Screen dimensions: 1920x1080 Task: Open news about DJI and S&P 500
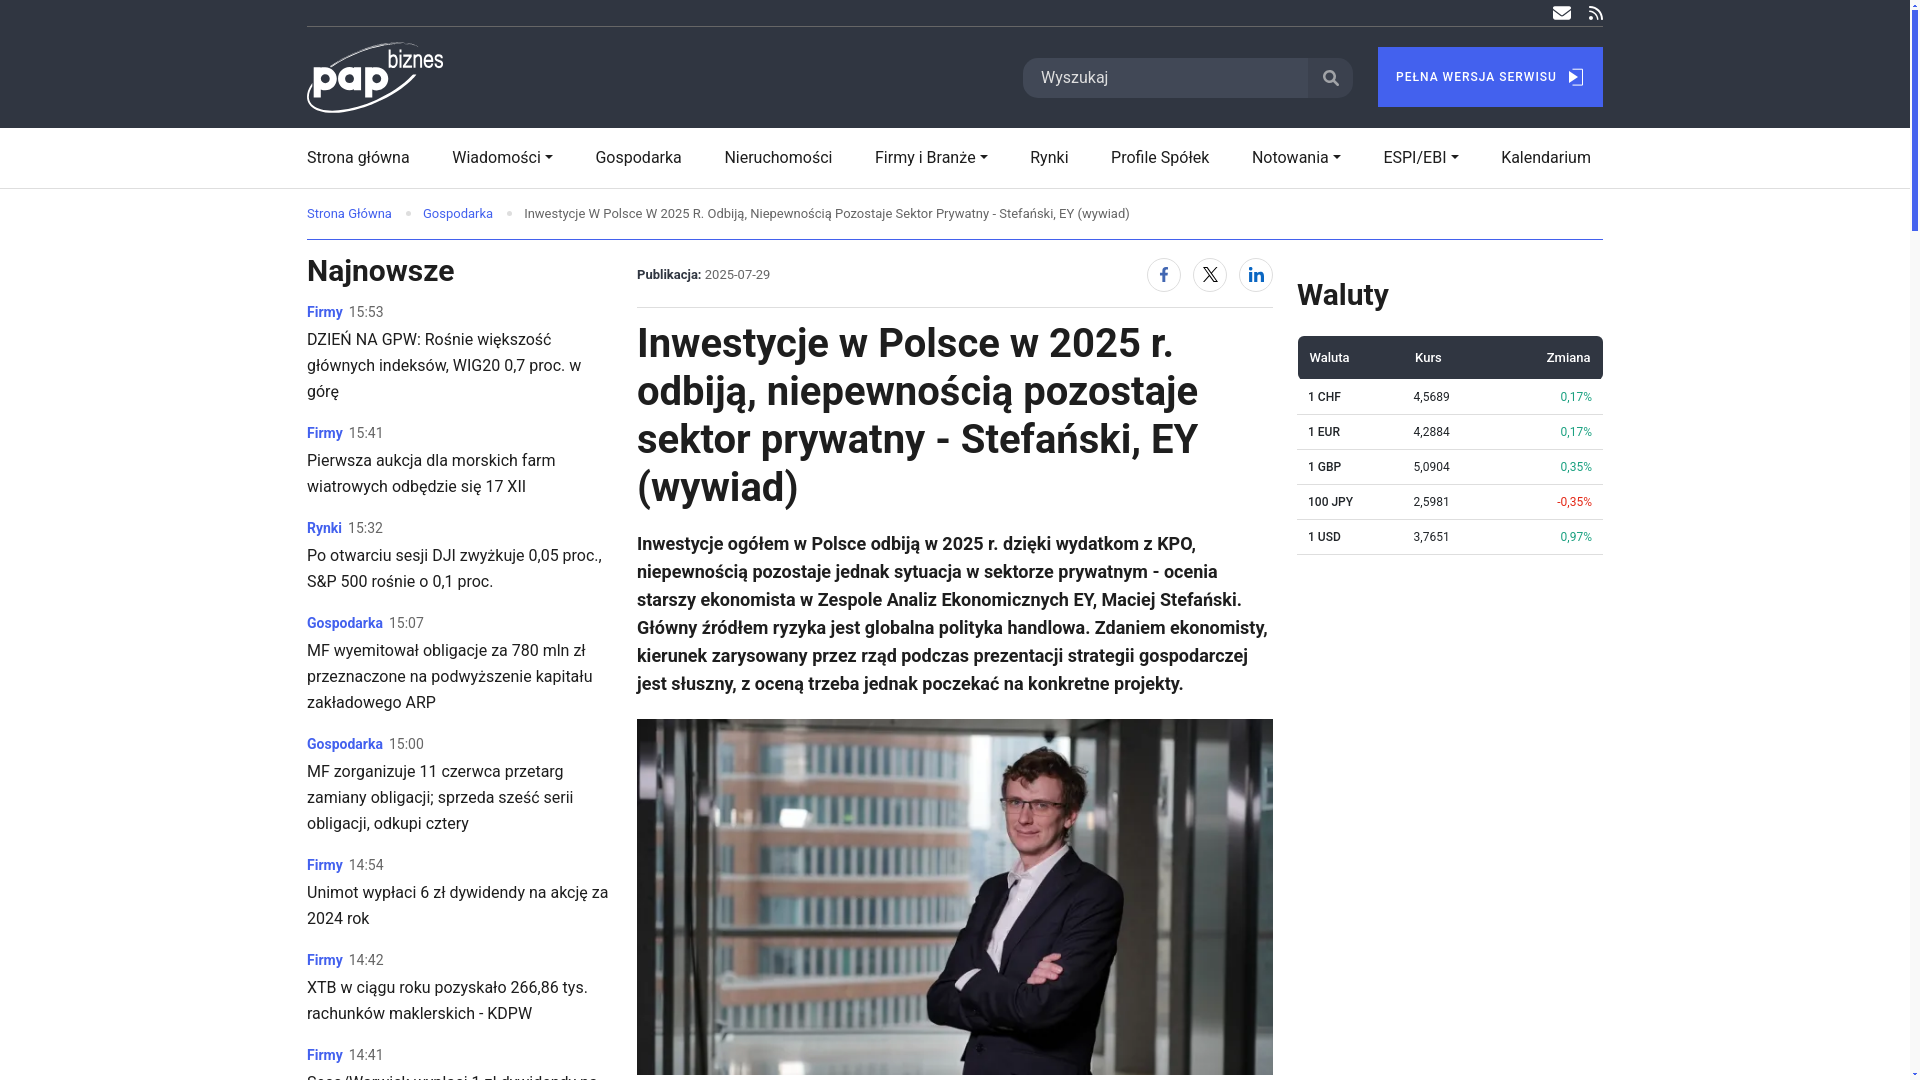click(454, 569)
